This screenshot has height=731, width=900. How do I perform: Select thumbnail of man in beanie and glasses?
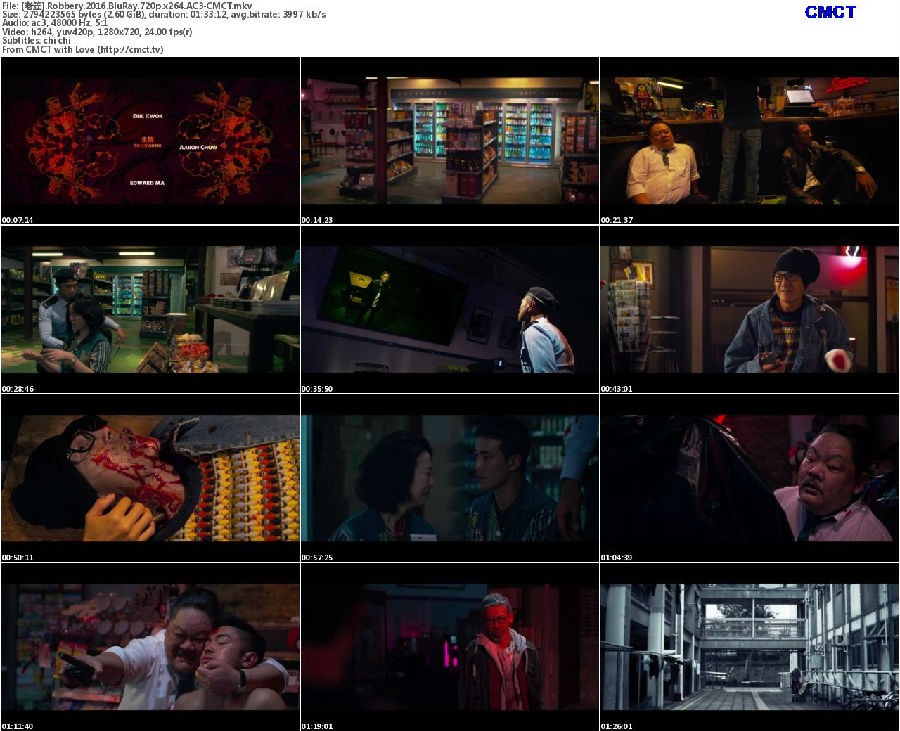(750, 309)
